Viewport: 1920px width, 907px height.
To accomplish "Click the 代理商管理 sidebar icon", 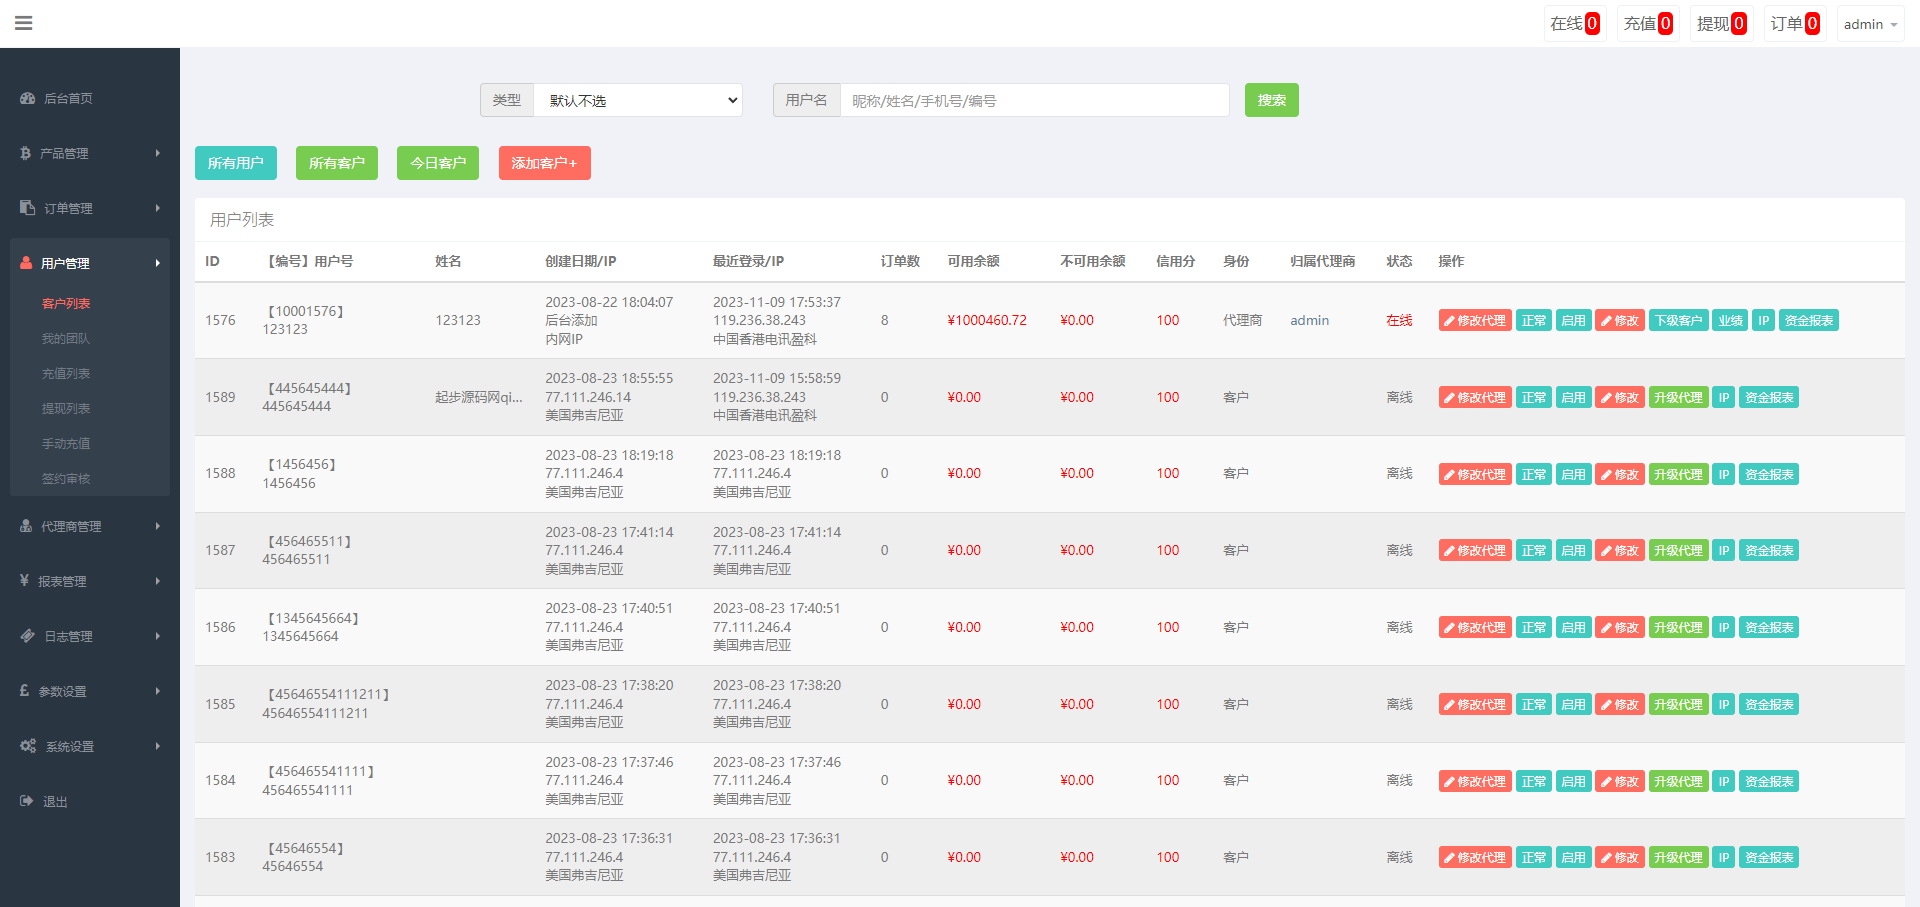I will point(26,526).
